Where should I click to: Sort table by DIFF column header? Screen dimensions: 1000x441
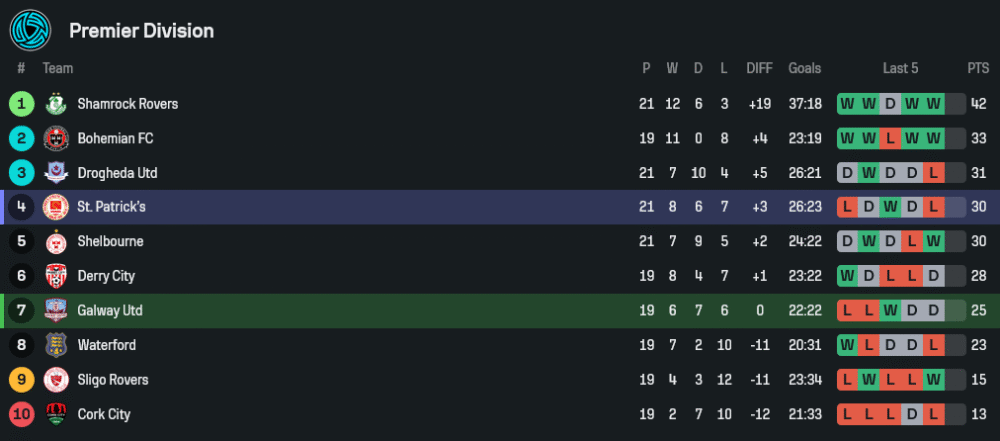(759, 69)
